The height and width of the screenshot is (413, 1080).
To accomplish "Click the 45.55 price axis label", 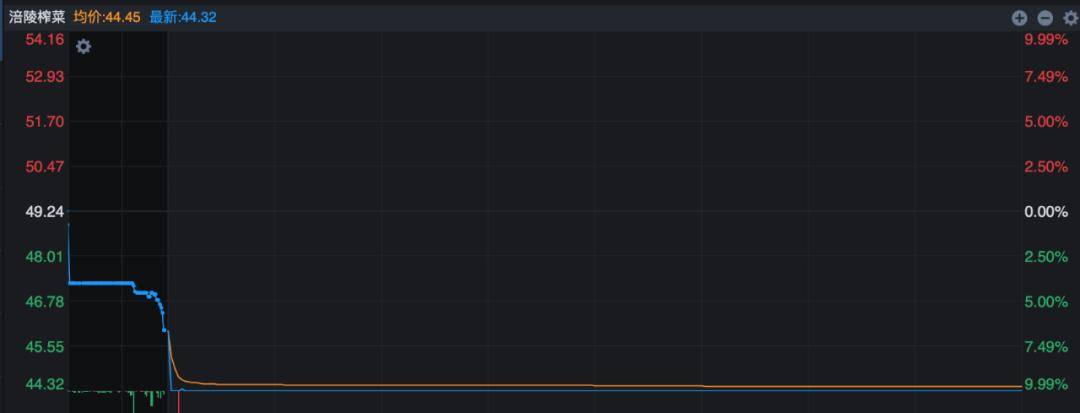I will coord(45,347).
